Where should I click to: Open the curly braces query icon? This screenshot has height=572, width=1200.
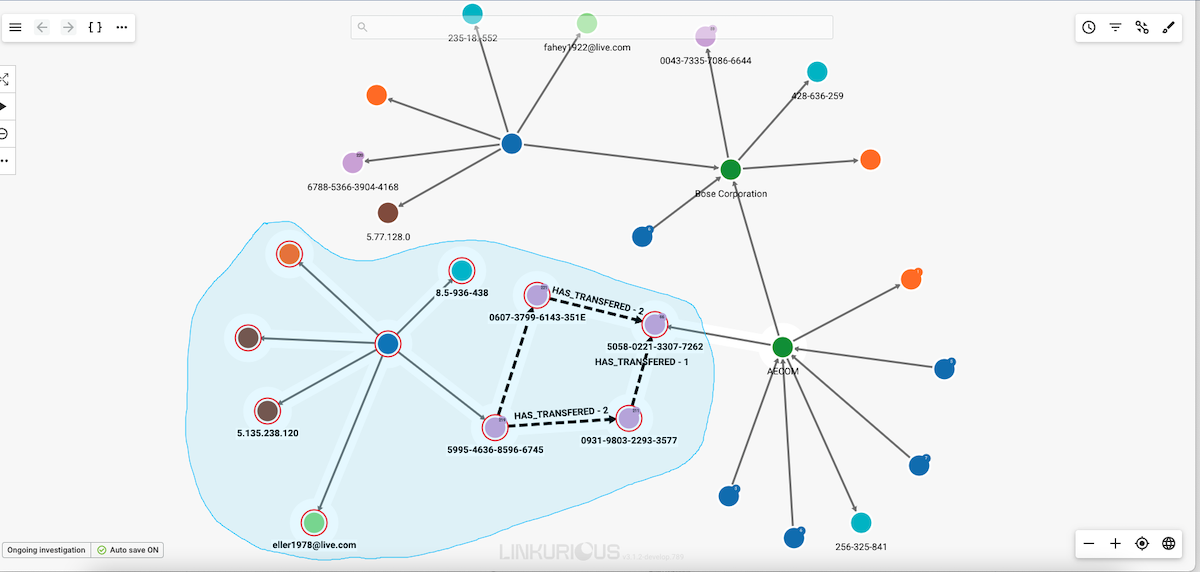click(x=95, y=27)
